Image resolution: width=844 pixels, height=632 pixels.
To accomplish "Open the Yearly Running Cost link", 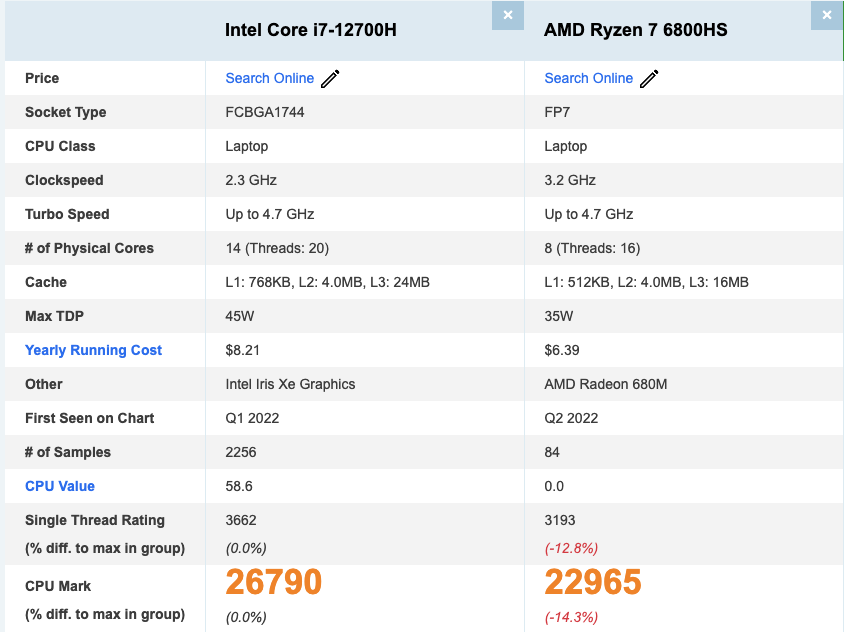I will pyautogui.click(x=93, y=350).
